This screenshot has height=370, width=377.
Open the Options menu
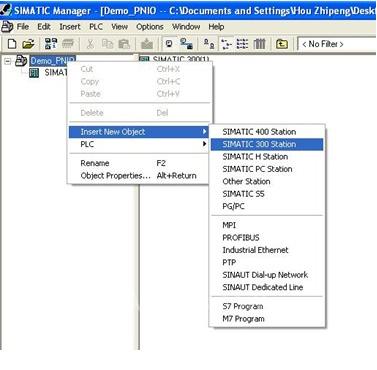coord(150,27)
